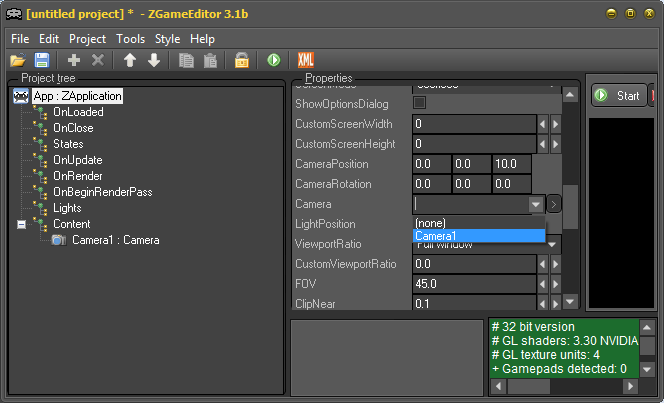Open the ViewportRatio dropdown arrow
This screenshot has width=664, height=403.
click(x=552, y=245)
